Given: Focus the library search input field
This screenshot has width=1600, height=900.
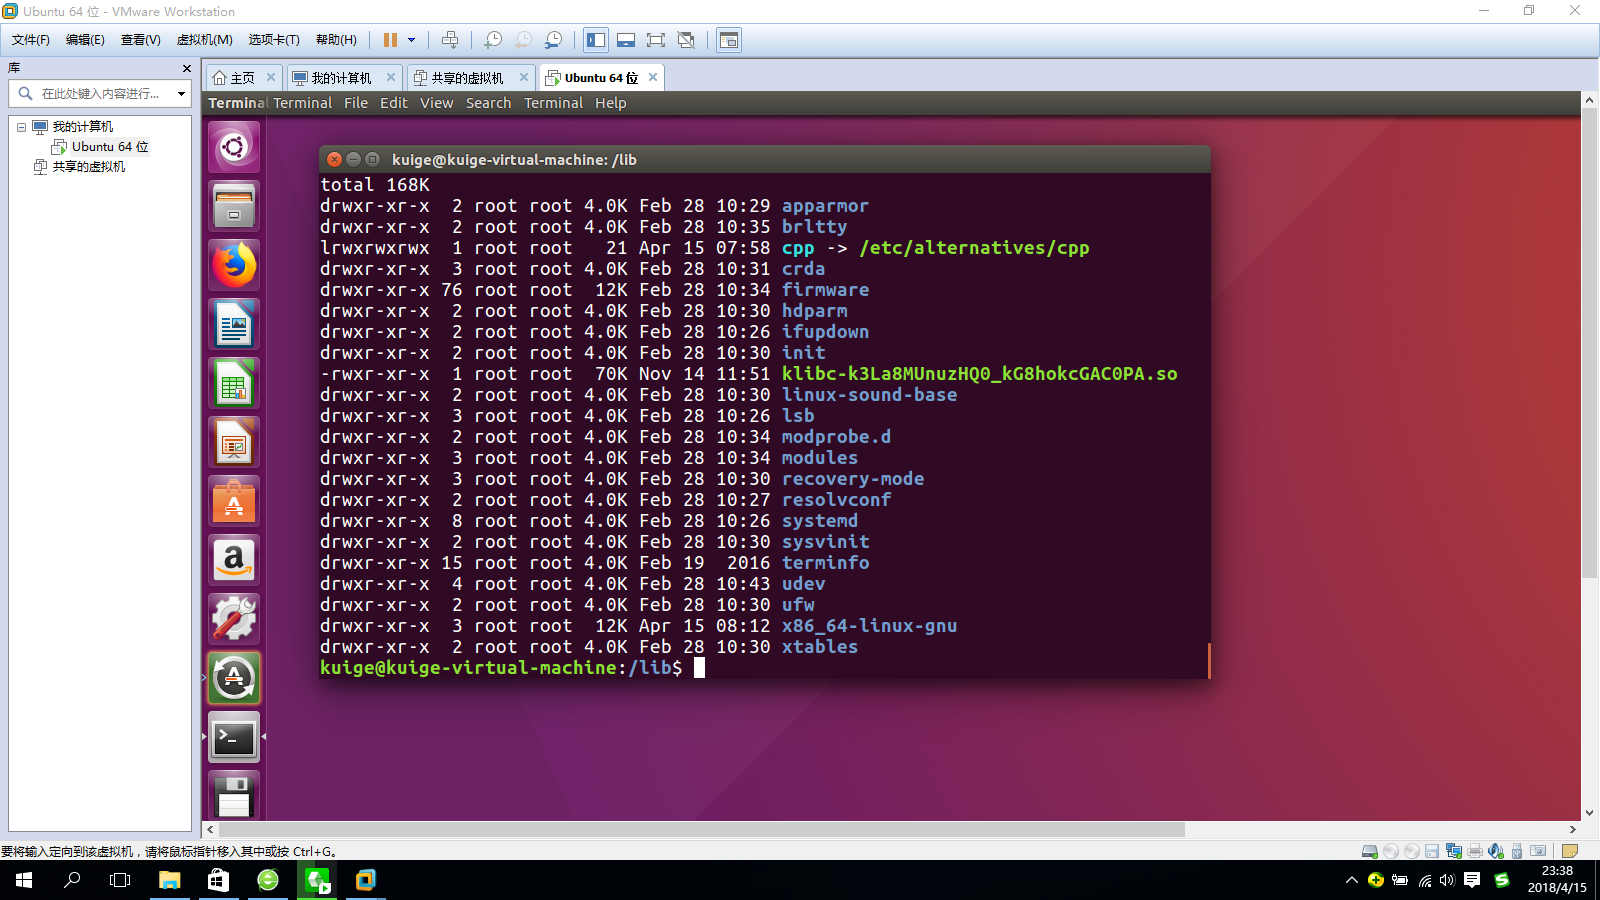Looking at the screenshot, I should (x=100, y=94).
